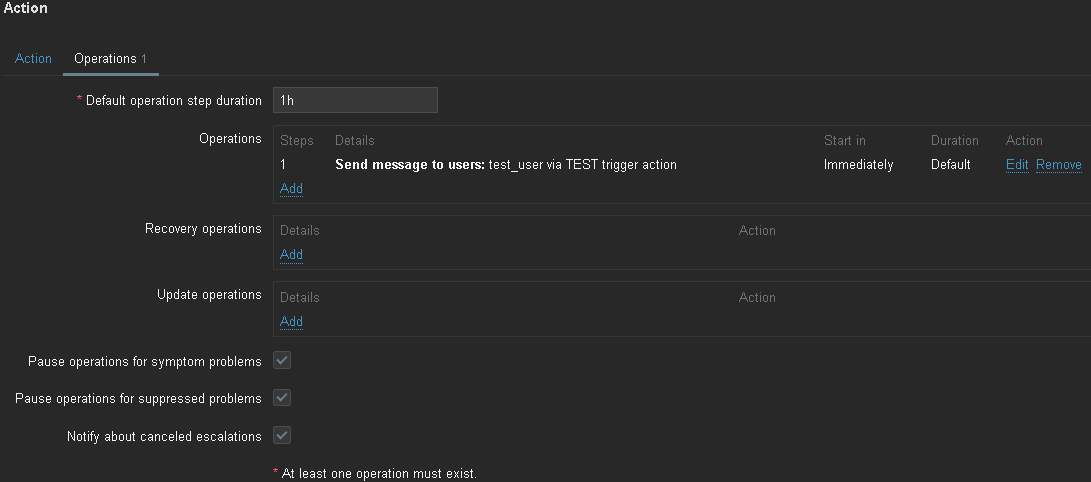Click the default operation step duration field
1091x482 pixels.
point(355,100)
